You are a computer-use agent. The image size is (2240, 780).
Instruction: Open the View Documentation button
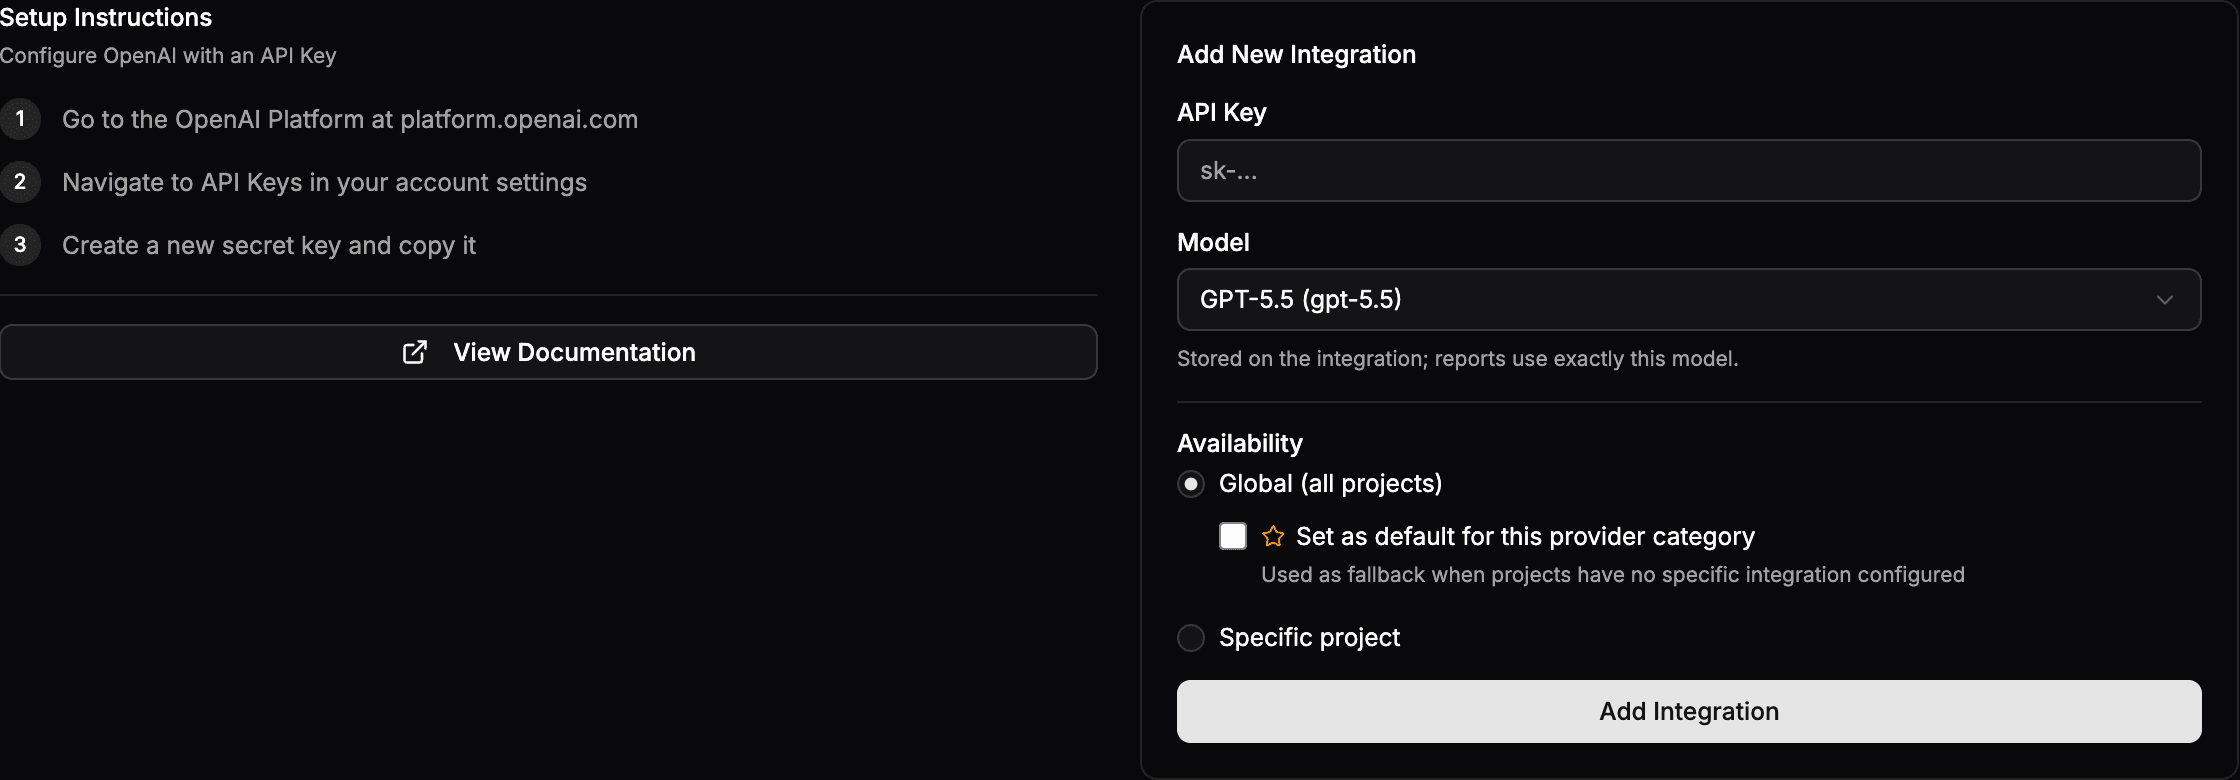click(548, 352)
